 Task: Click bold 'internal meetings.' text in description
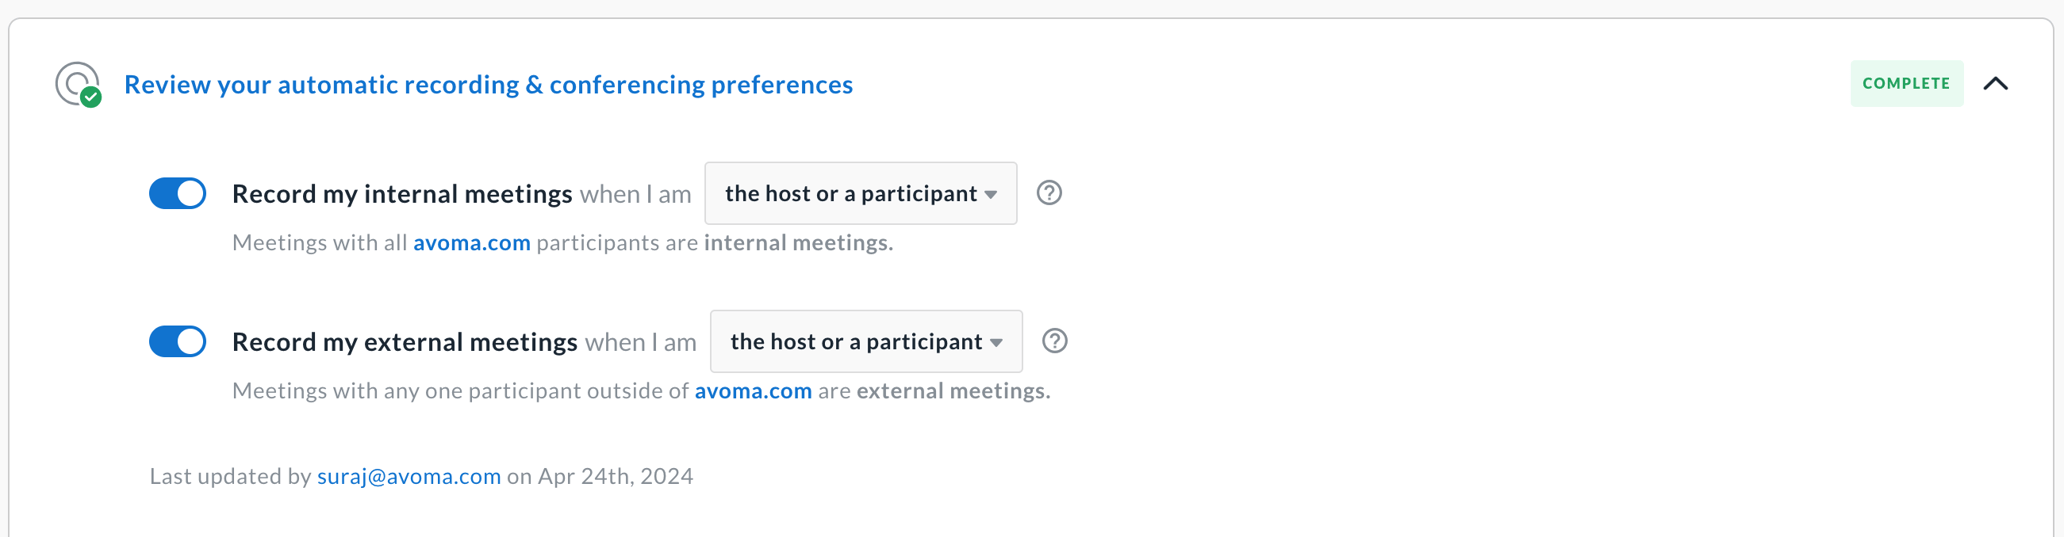click(798, 243)
